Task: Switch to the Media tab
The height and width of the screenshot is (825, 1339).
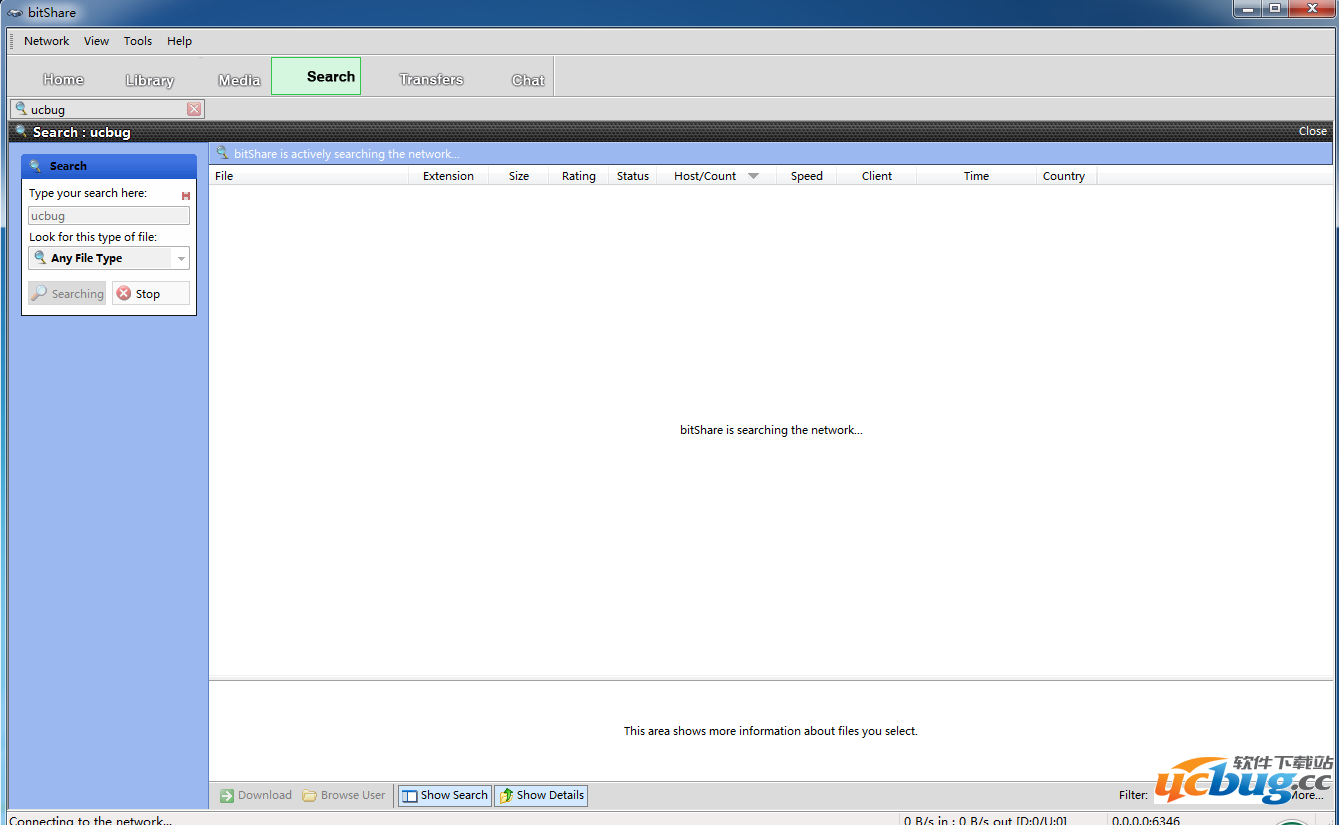Action: (x=239, y=80)
